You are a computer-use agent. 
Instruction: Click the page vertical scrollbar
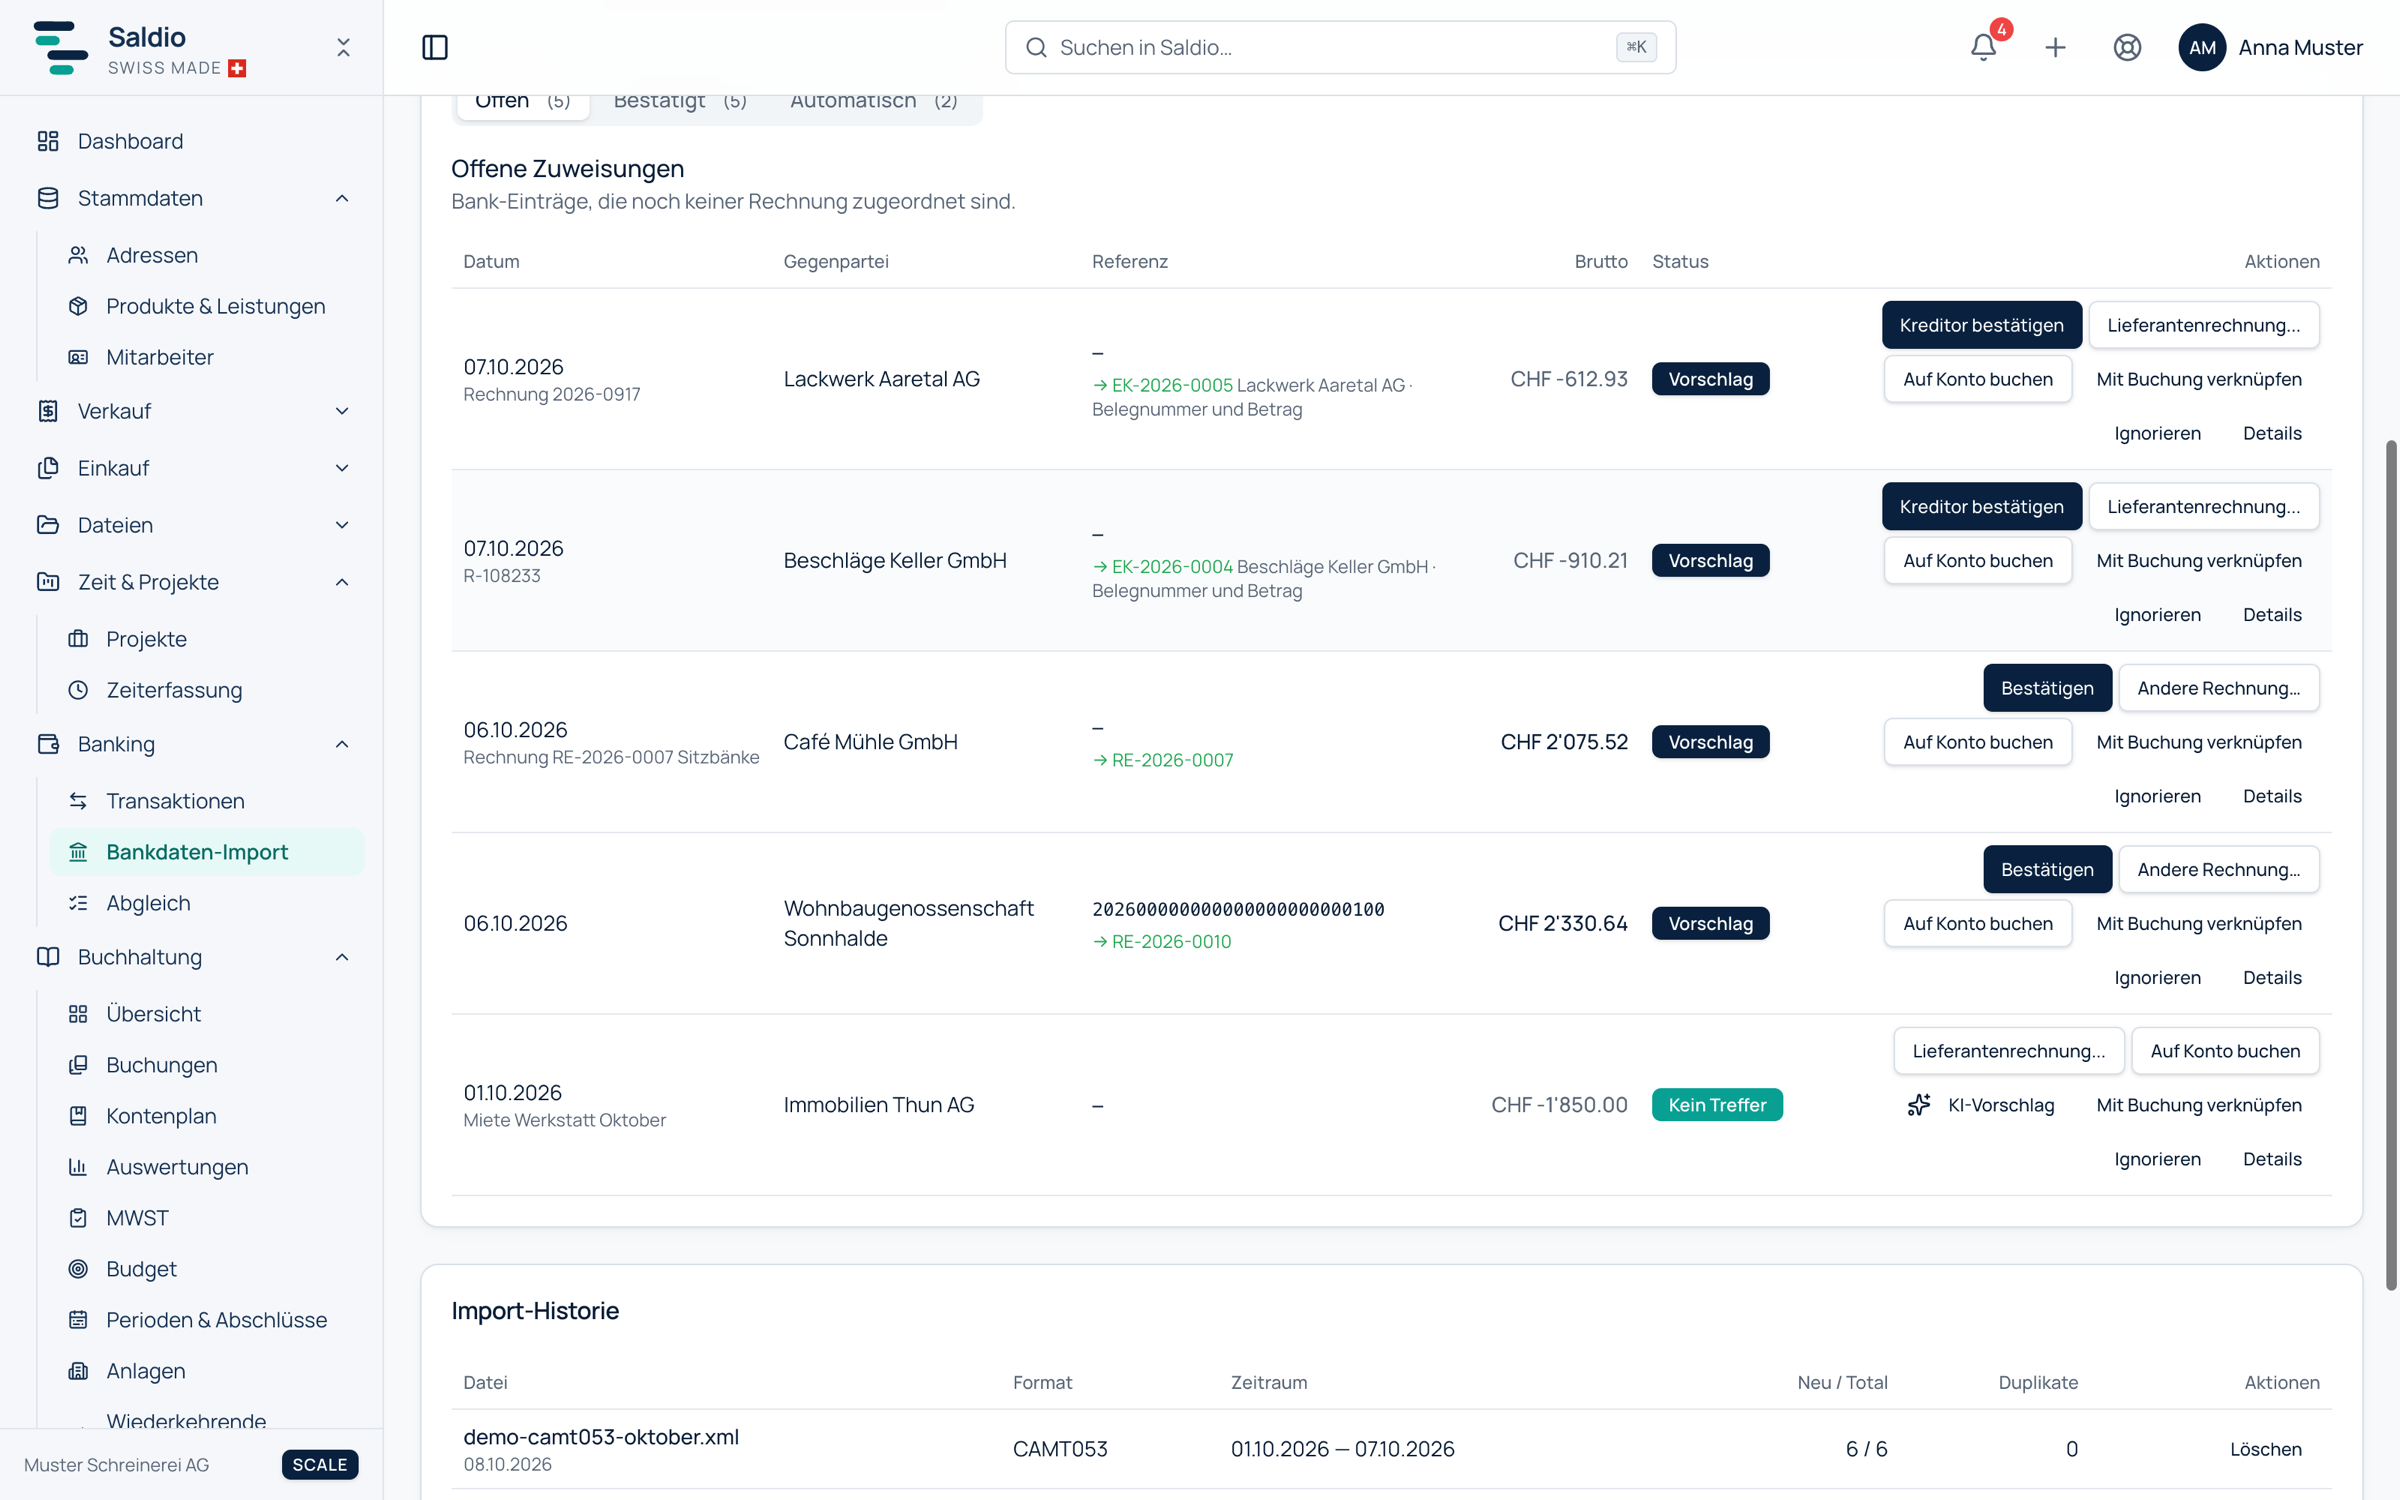[2390, 865]
